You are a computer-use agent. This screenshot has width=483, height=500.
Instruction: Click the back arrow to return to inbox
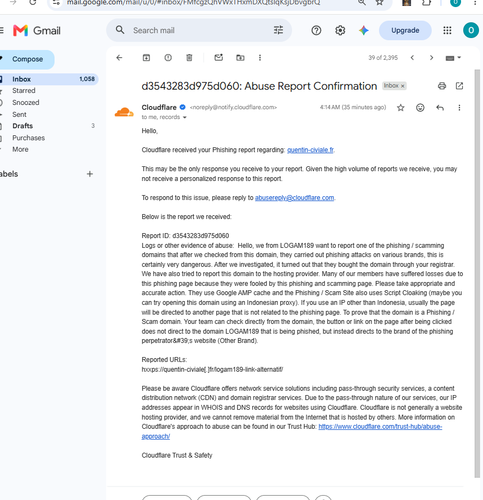[x=119, y=58]
